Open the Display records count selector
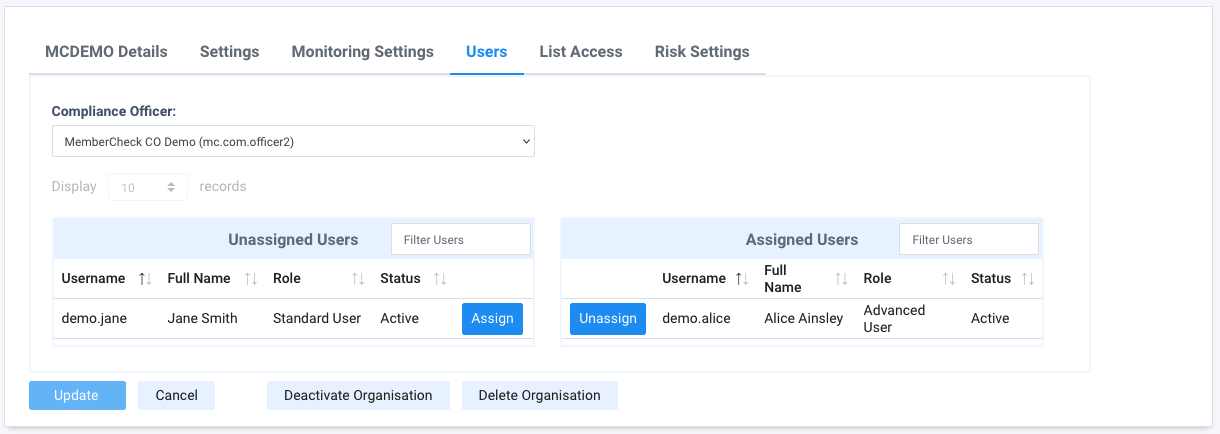The height and width of the screenshot is (434, 1220). 147,187
